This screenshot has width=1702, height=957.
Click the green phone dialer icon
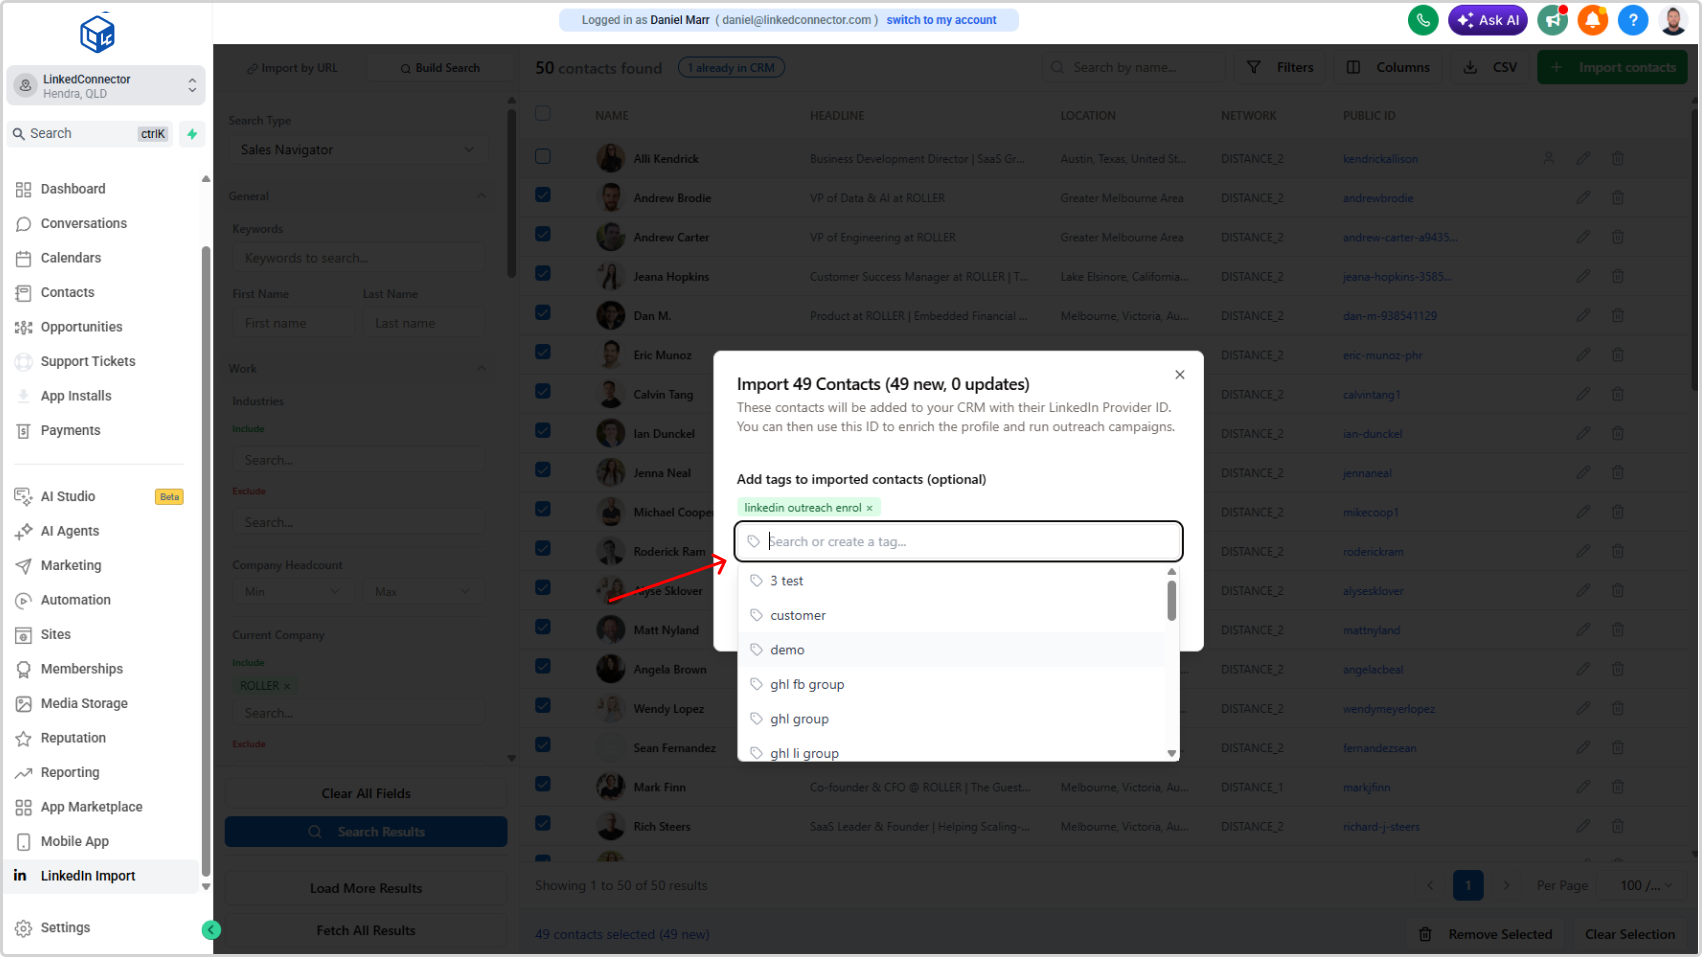(1422, 20)
